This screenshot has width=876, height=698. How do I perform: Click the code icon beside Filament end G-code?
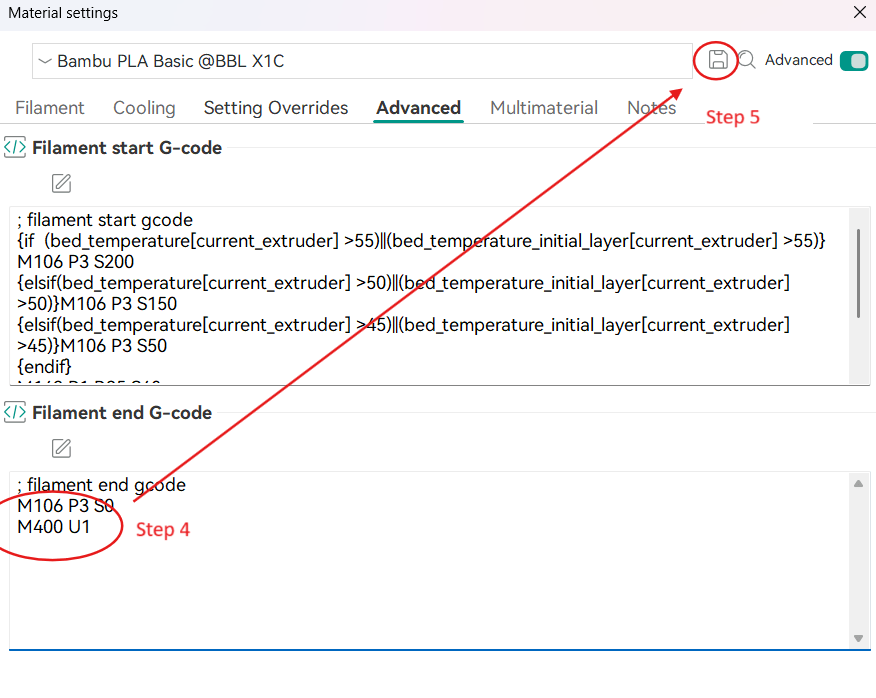[15, 412]
